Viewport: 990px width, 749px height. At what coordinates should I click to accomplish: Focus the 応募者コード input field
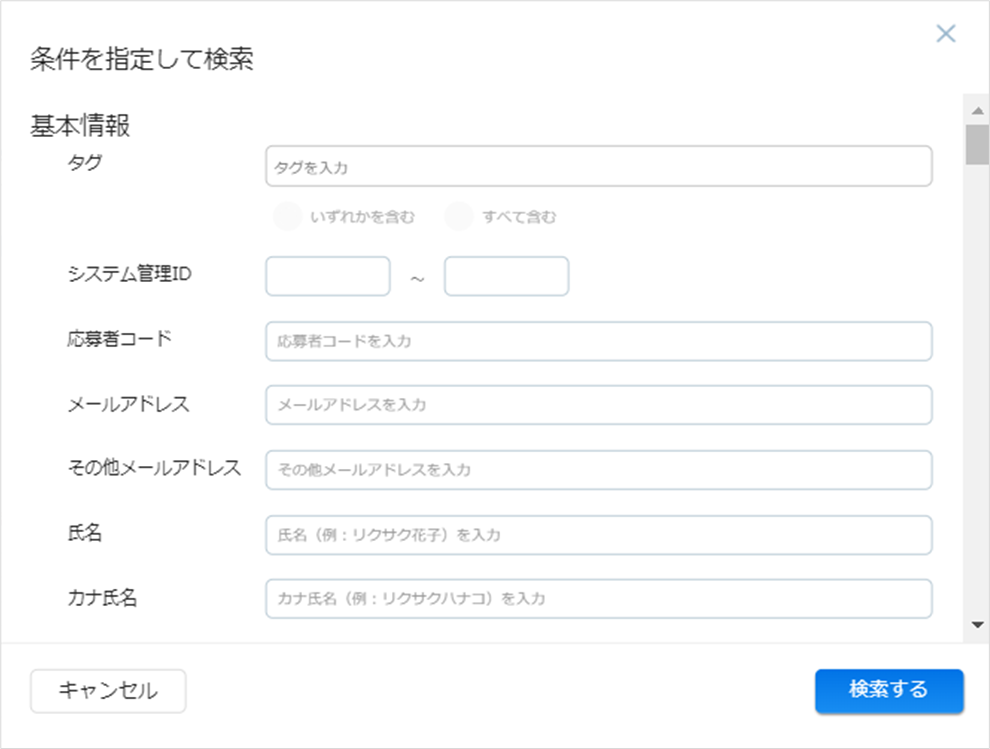[598, 341]
